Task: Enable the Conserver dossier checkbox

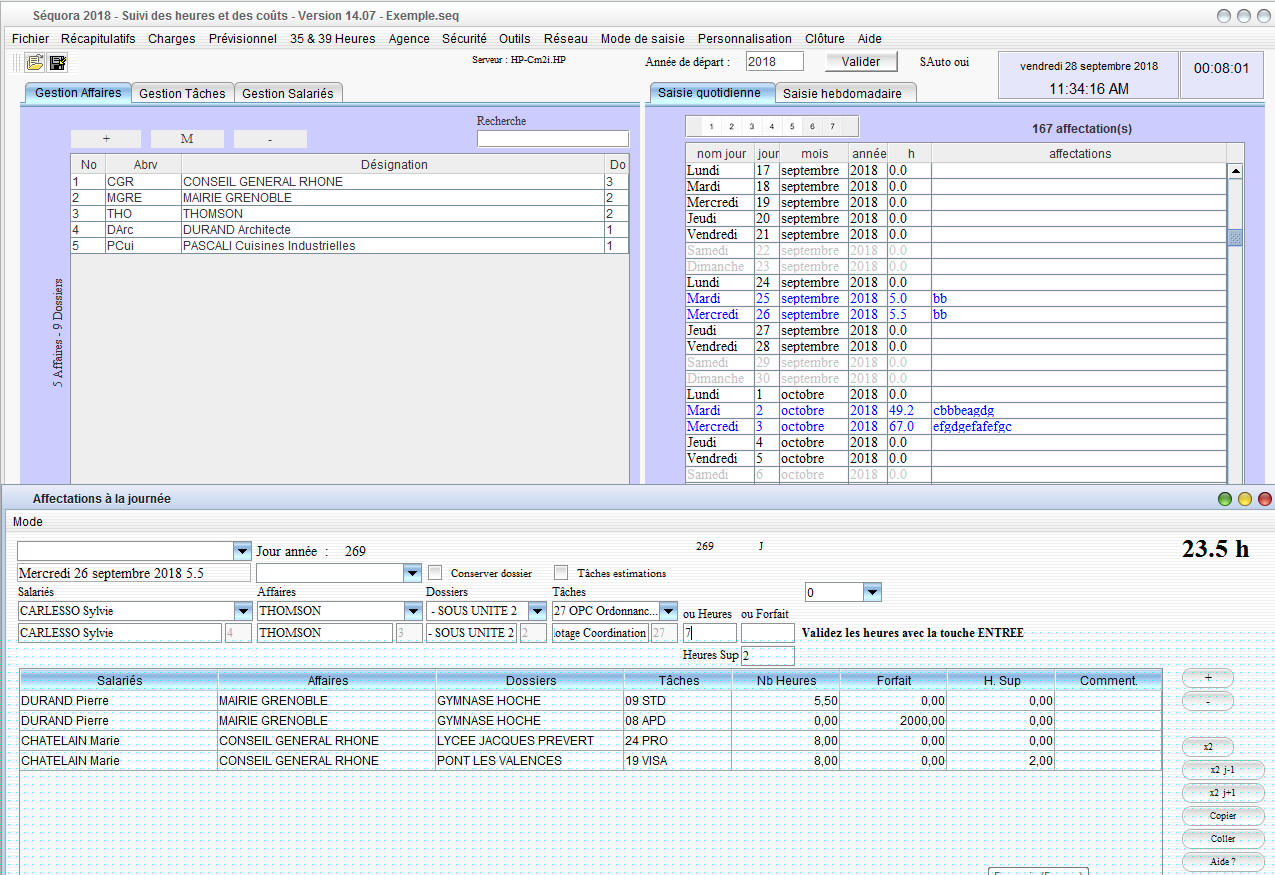Action: (435, 573)
